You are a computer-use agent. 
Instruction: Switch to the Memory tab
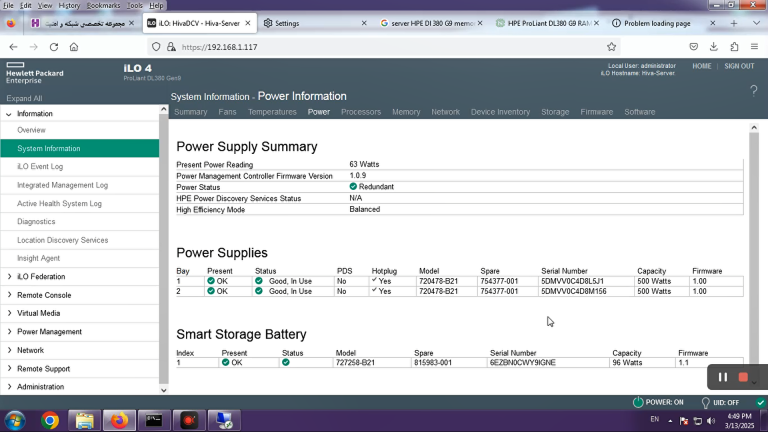click(x=406, y=112)
